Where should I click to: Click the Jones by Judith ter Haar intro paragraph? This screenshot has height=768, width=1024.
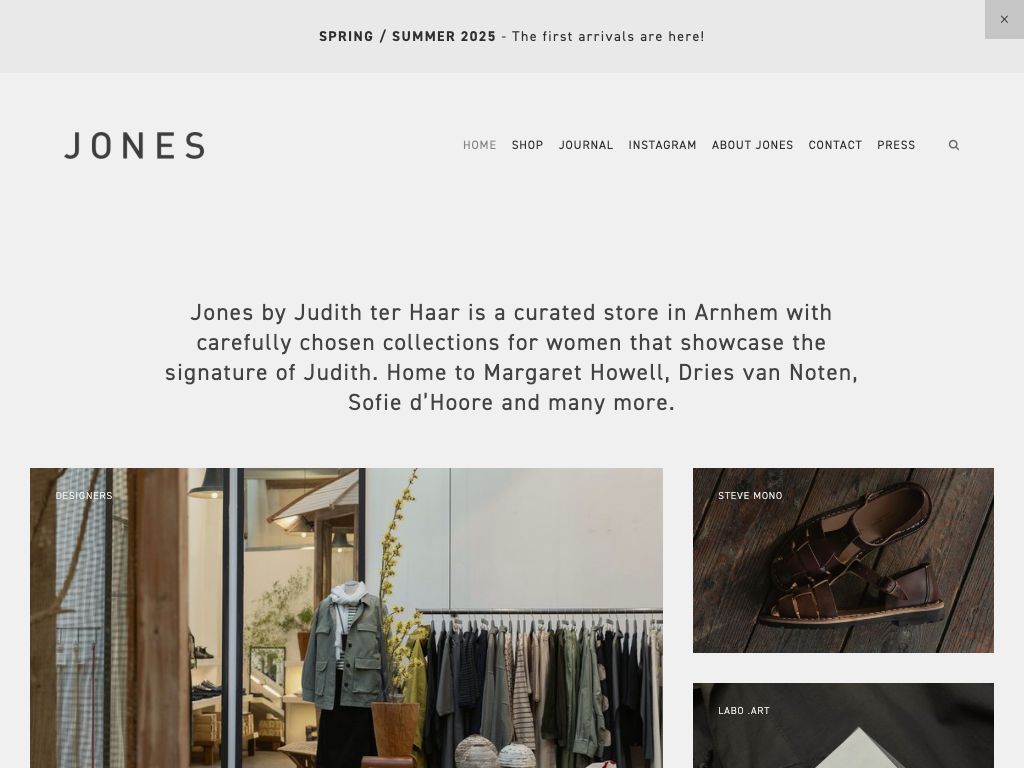511,357
